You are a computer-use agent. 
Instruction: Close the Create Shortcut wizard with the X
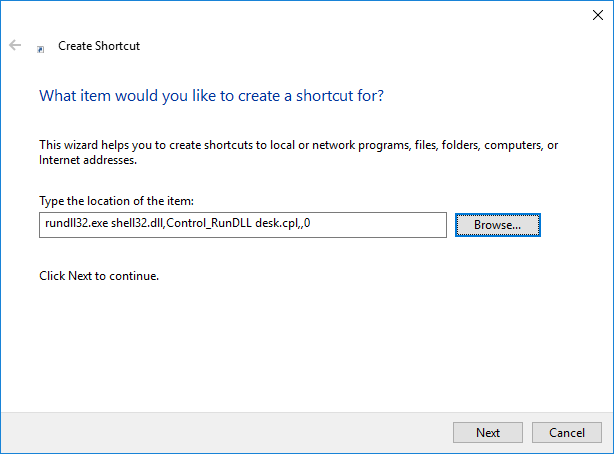coord(598,15)
